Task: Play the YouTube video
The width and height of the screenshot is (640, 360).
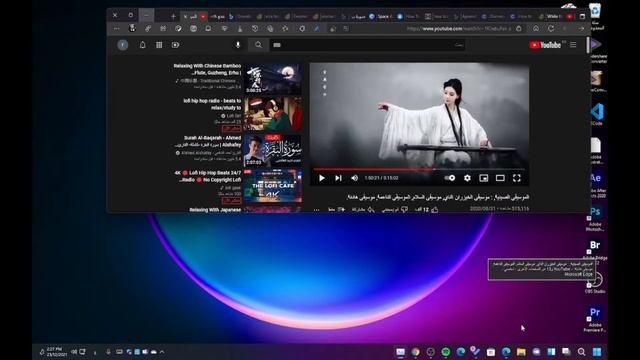Action: pos(322,178)
